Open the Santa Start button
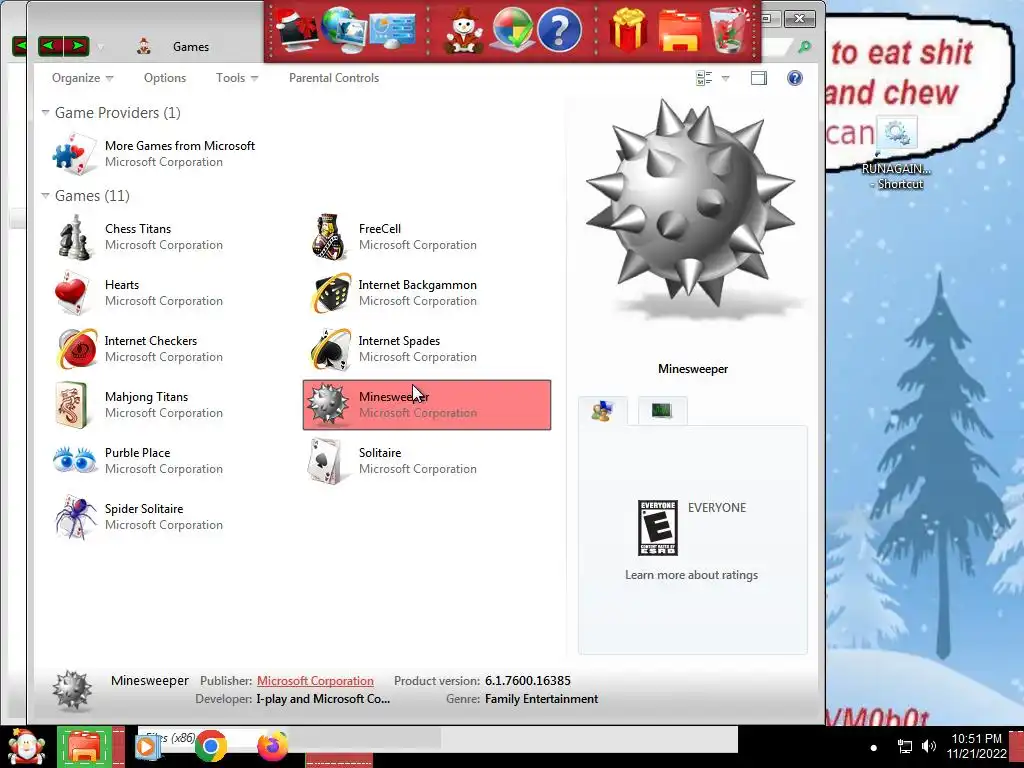The width and height of the screenshot is (1024, 768). point(25,747)
